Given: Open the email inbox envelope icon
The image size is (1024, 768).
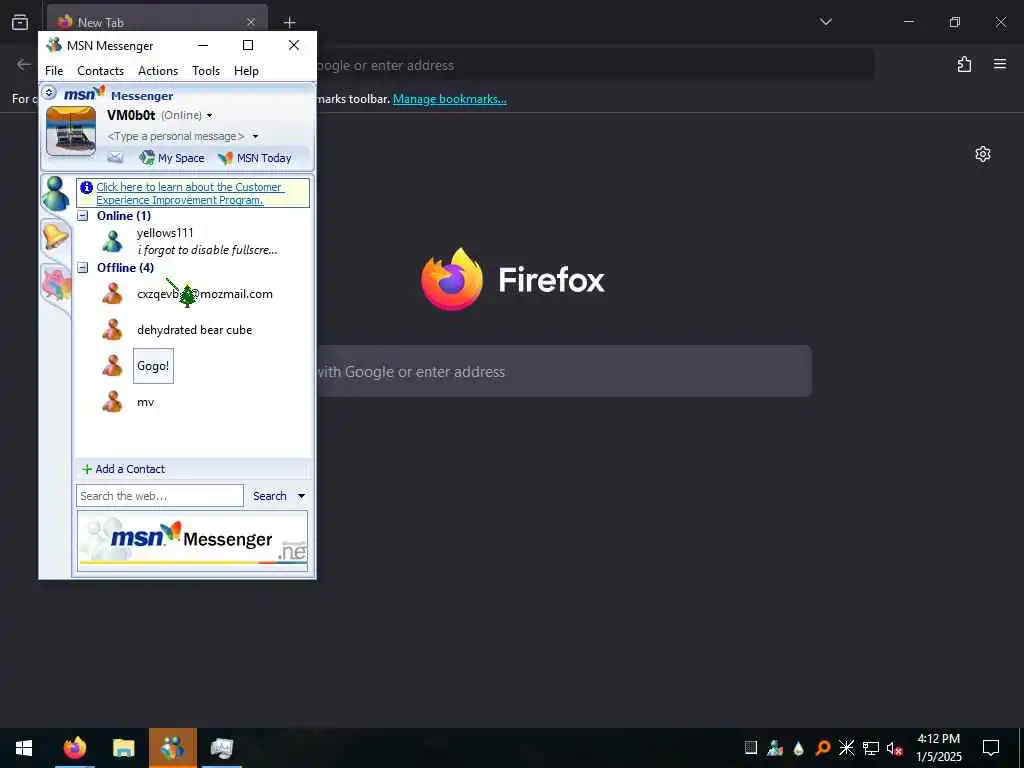Looking at the screenshot, I should (116, 157).
